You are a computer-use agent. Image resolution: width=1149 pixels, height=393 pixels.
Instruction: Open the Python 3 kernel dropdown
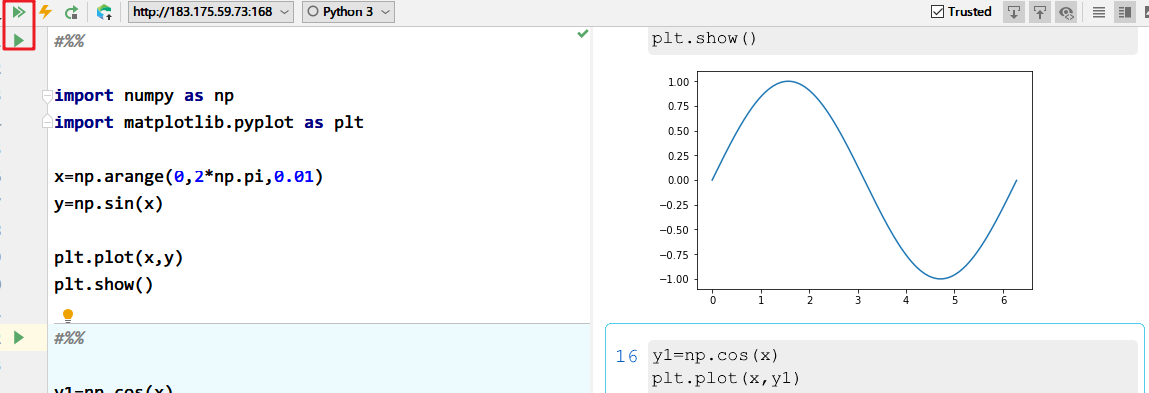point(349,12)
